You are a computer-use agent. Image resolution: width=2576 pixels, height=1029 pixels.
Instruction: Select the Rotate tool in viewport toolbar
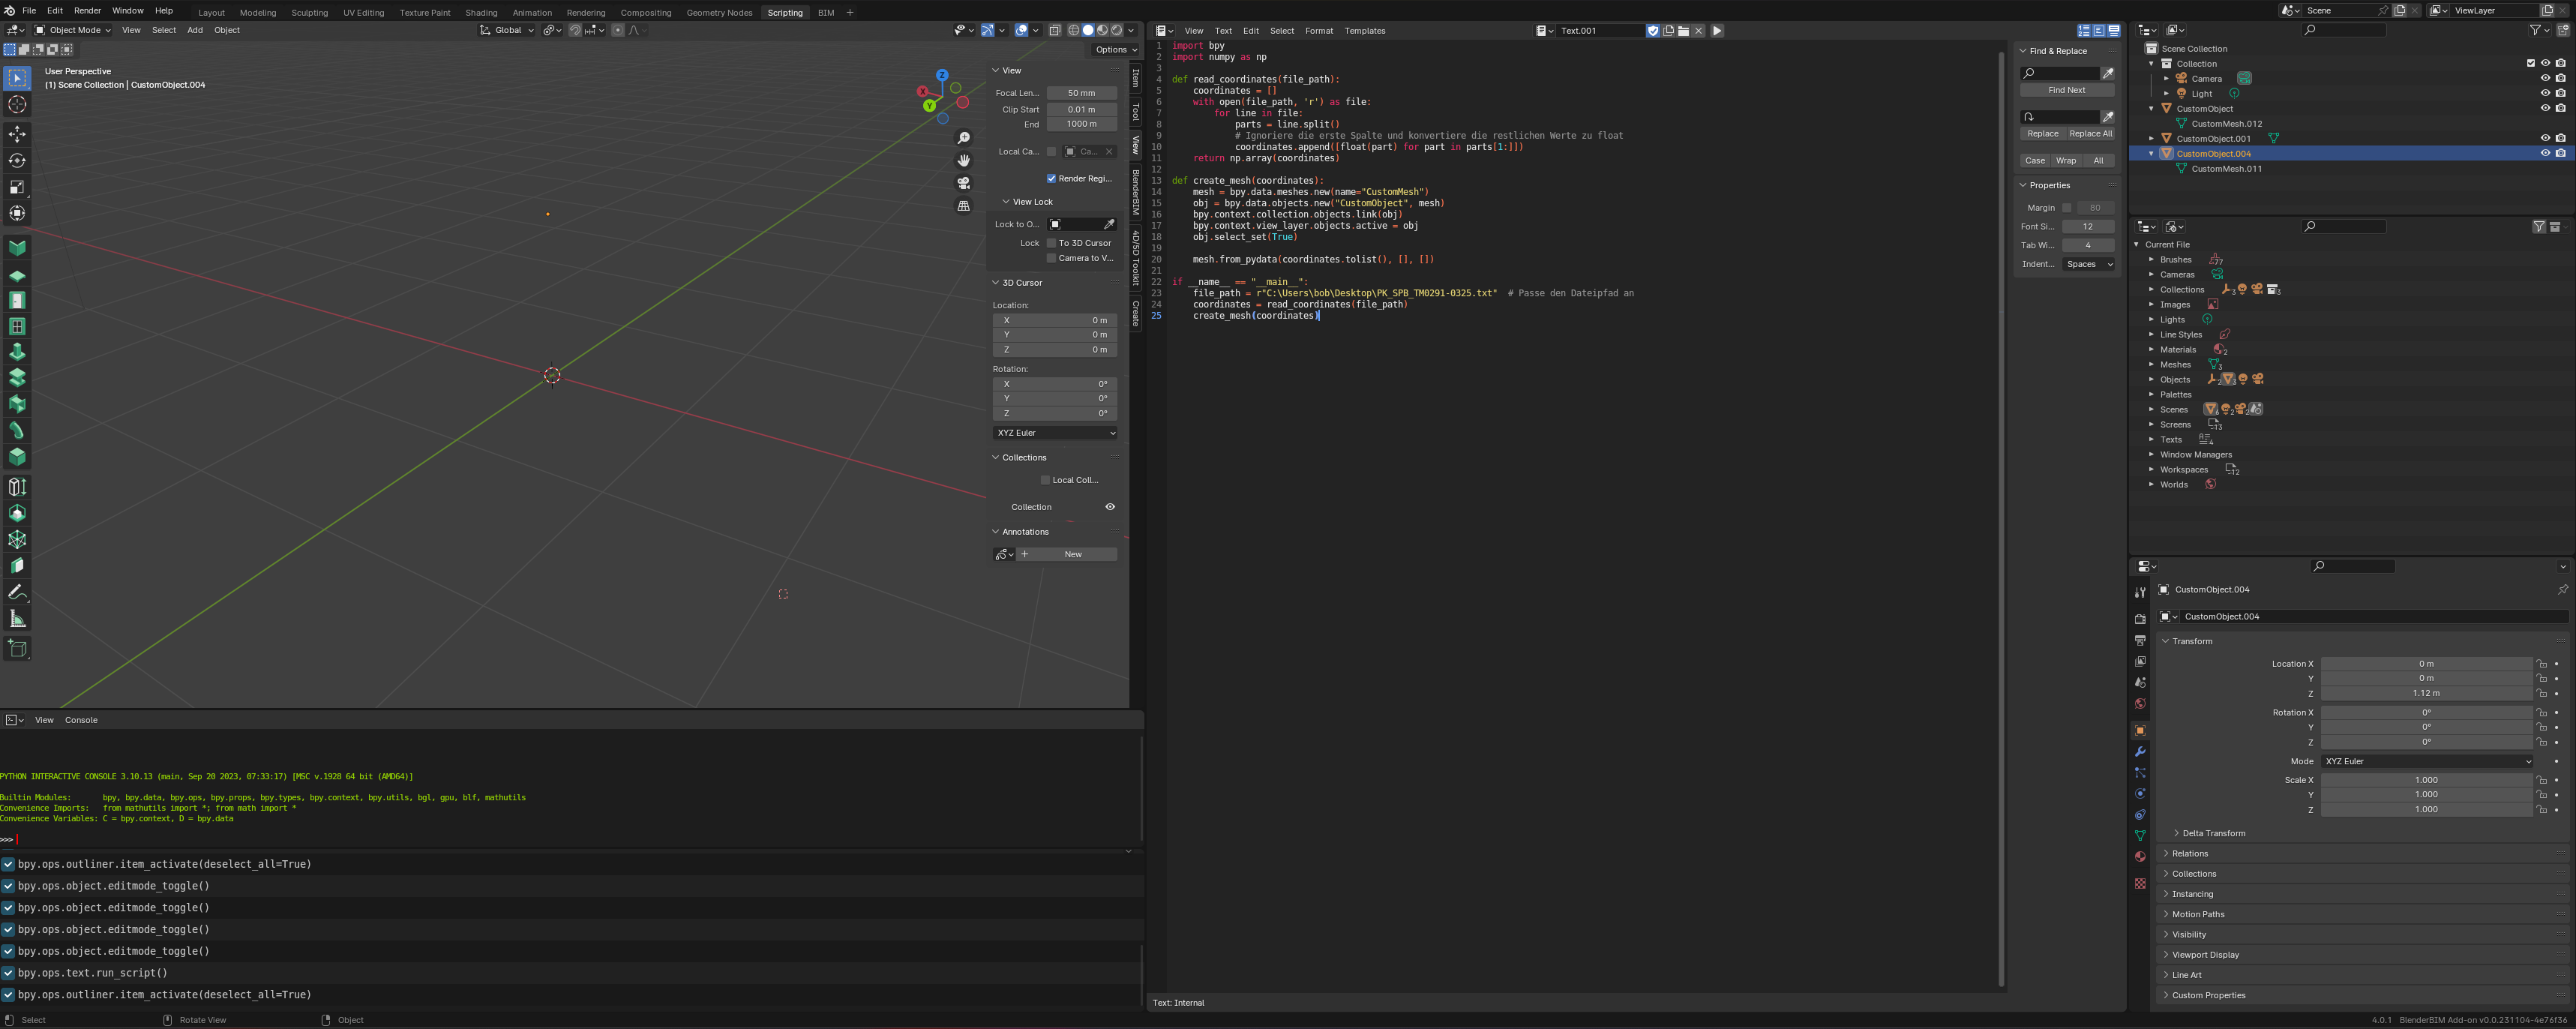tap(17, 160)
